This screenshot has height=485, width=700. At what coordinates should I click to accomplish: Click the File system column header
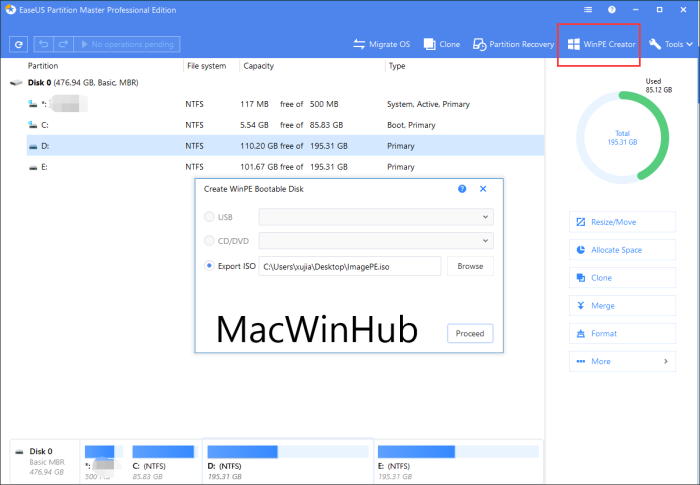point(206,66)
